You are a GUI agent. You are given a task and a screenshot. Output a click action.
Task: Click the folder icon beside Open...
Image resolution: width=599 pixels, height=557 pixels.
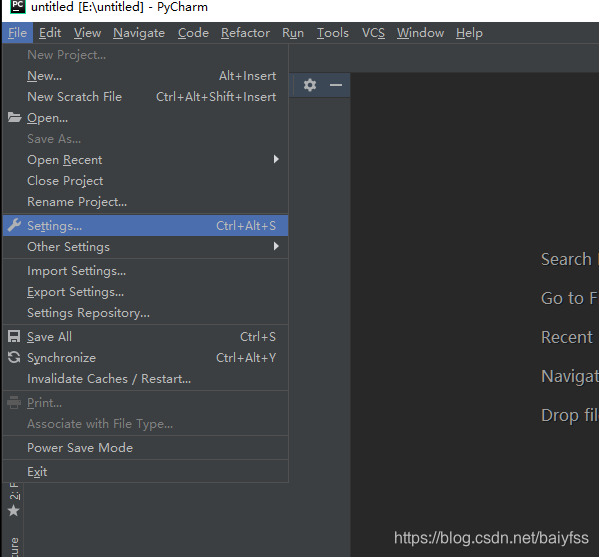click(15, 118)
